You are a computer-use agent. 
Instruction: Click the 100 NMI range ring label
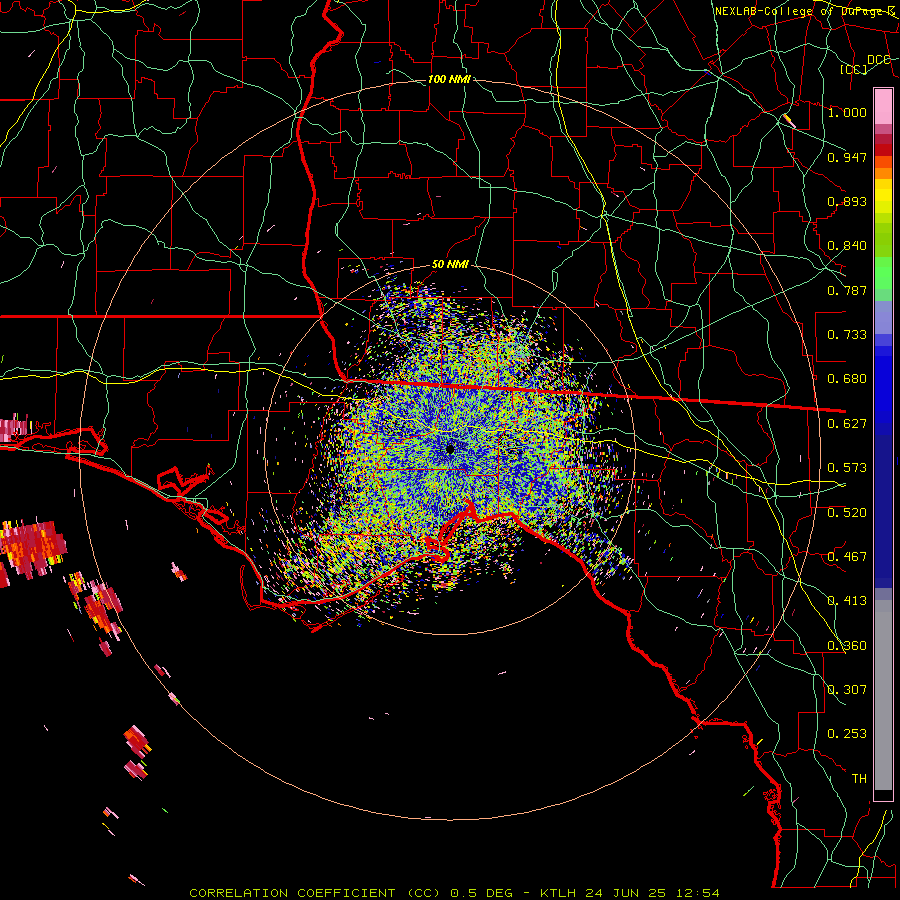click(x=449, y=79)
